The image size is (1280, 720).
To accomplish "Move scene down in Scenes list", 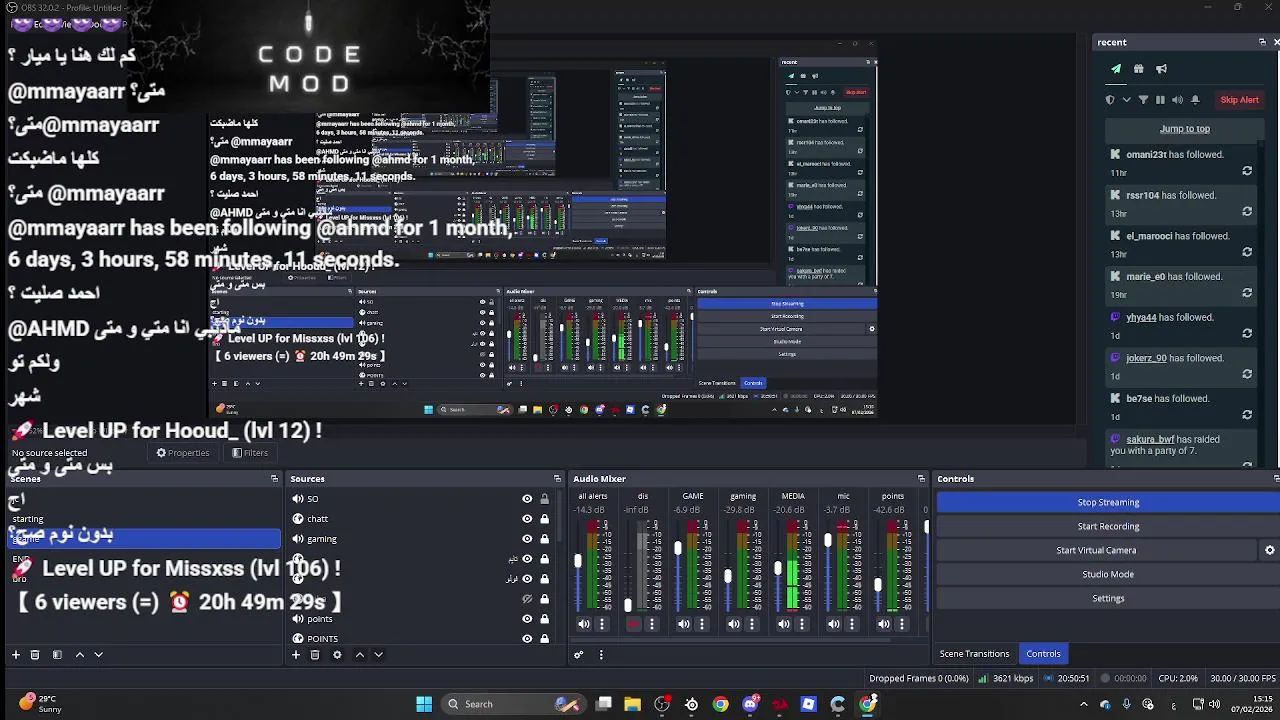I will pyautogui.click(x=98, y=655).
